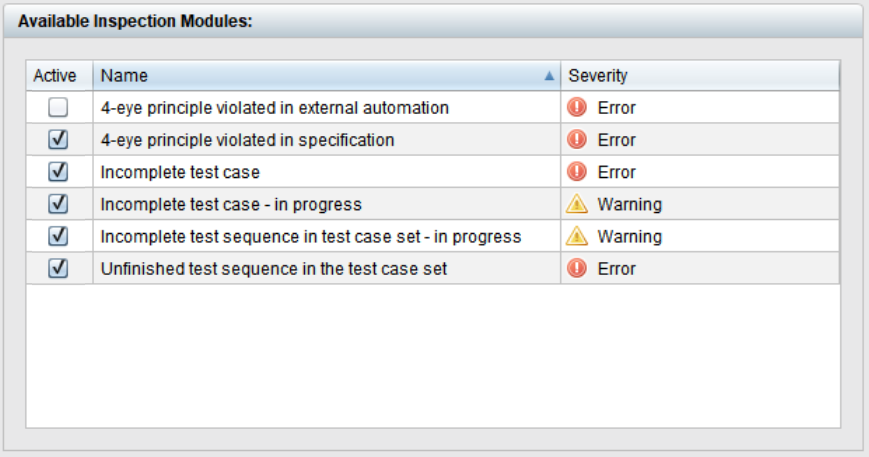
Task: Enable the 4-eye principle external automation checkbox
Action: pos(58,107)
